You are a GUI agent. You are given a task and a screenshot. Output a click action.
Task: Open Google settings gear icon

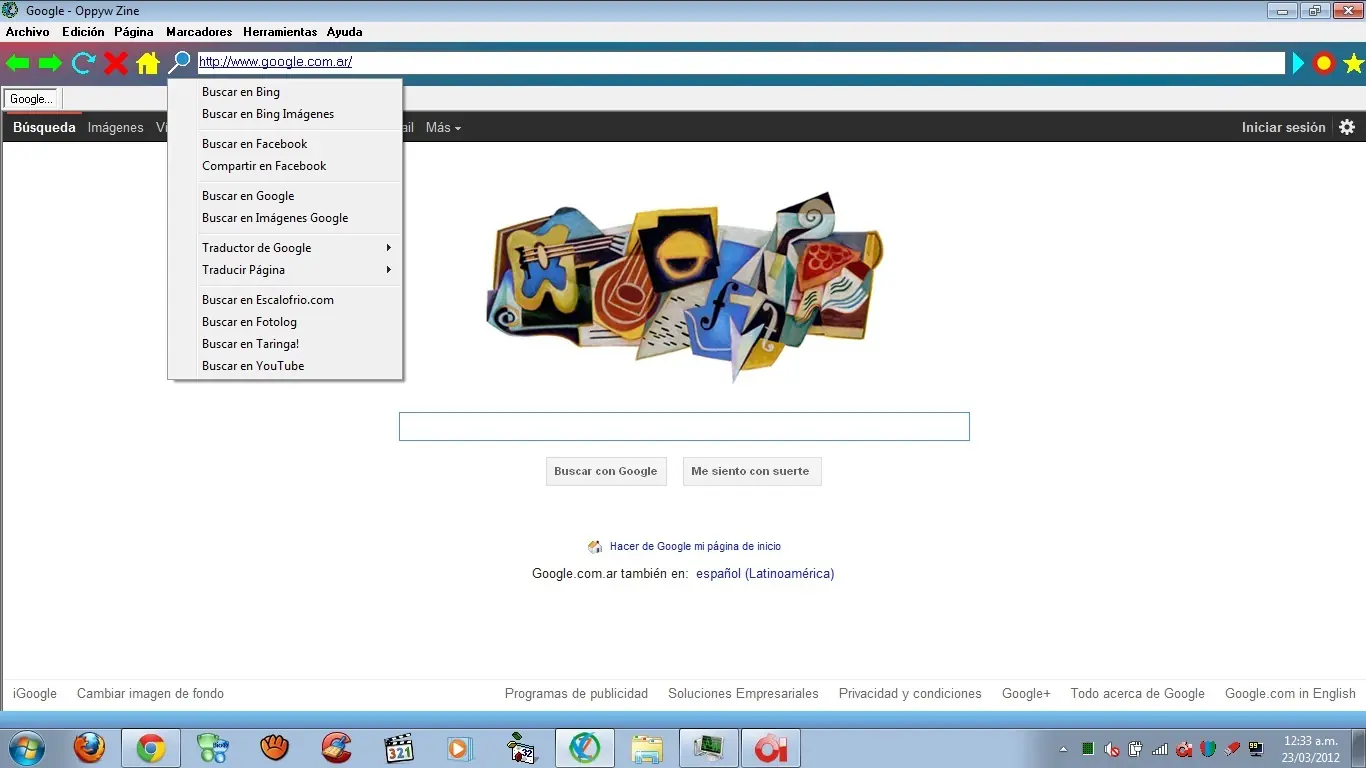1347,127
